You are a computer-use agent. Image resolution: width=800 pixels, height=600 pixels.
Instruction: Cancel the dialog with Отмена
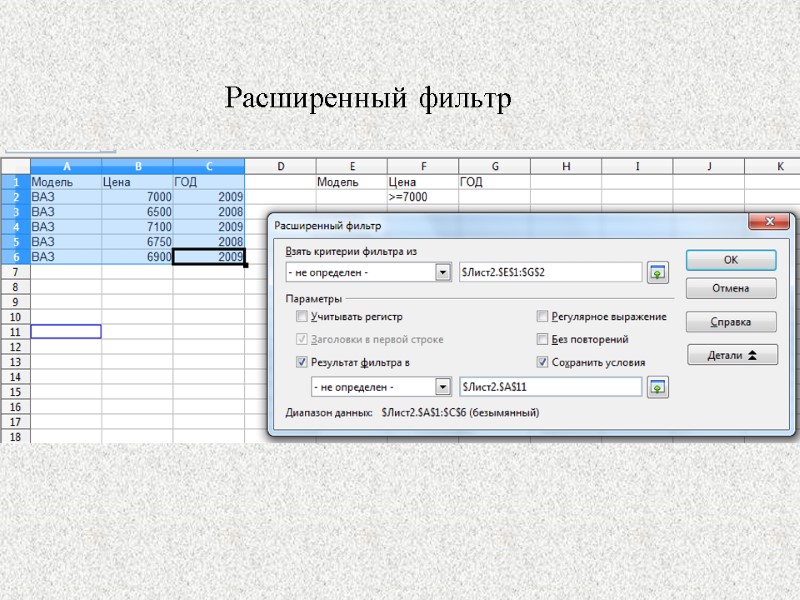[x=731, y=288]
